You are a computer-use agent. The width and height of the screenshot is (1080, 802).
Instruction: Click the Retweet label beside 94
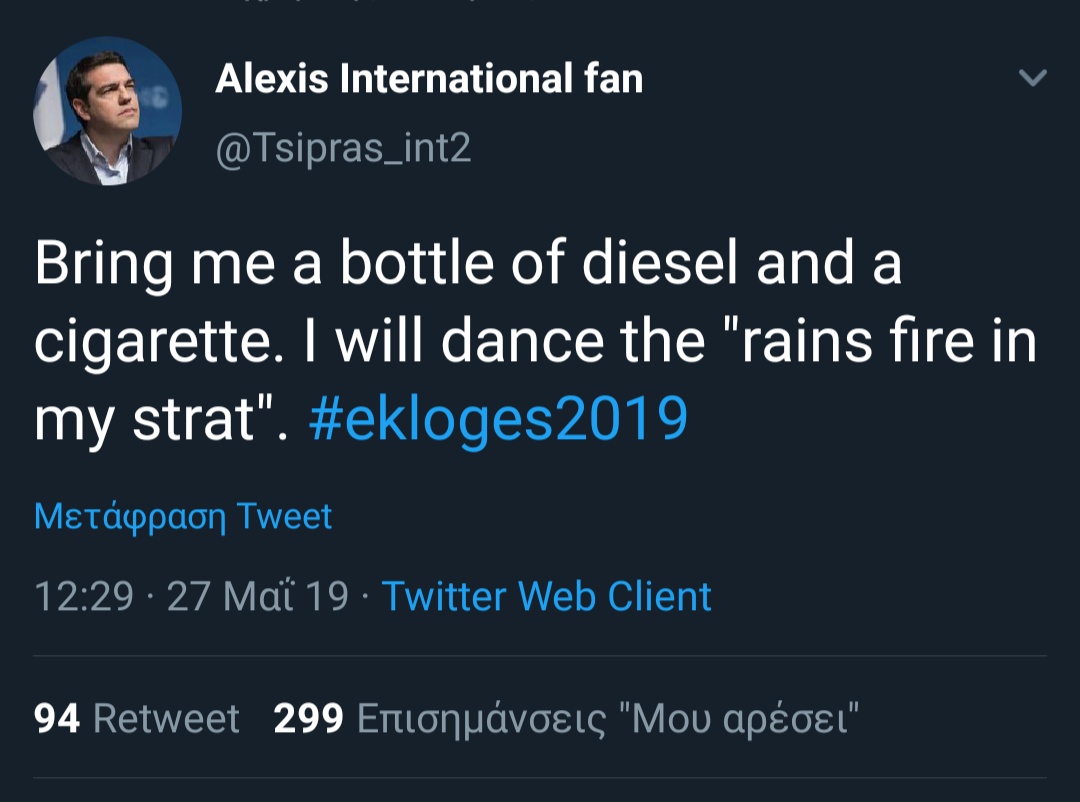click(x=166, y=718)
